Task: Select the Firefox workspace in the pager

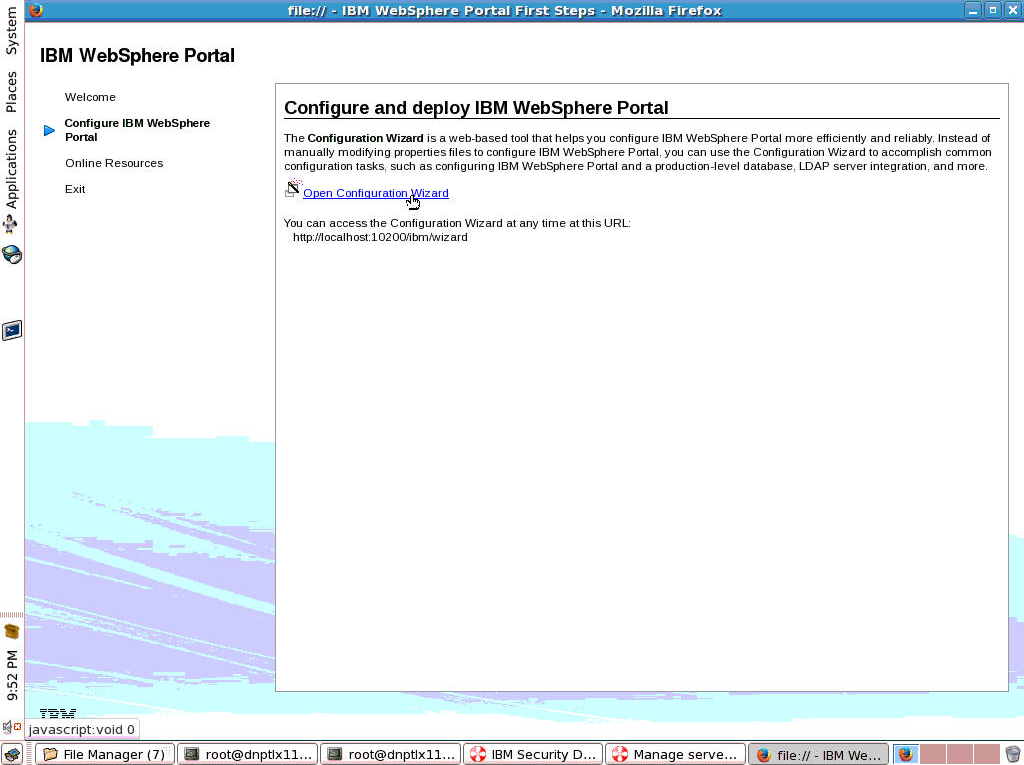Action: pos(906,755)
